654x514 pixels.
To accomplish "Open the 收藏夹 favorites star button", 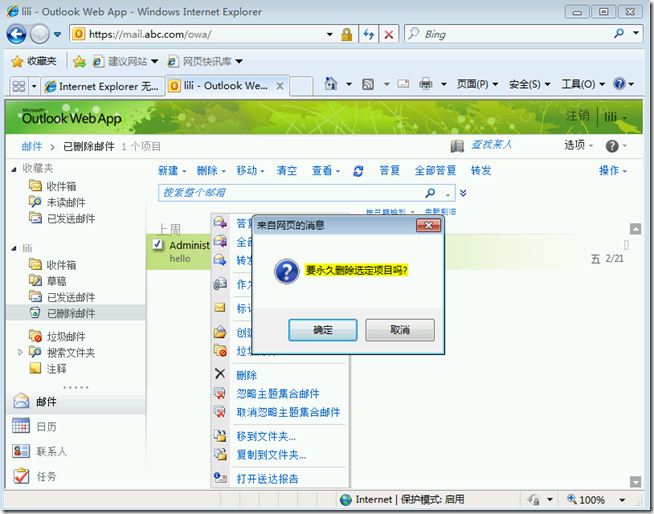I will click(x=34, y=61).
